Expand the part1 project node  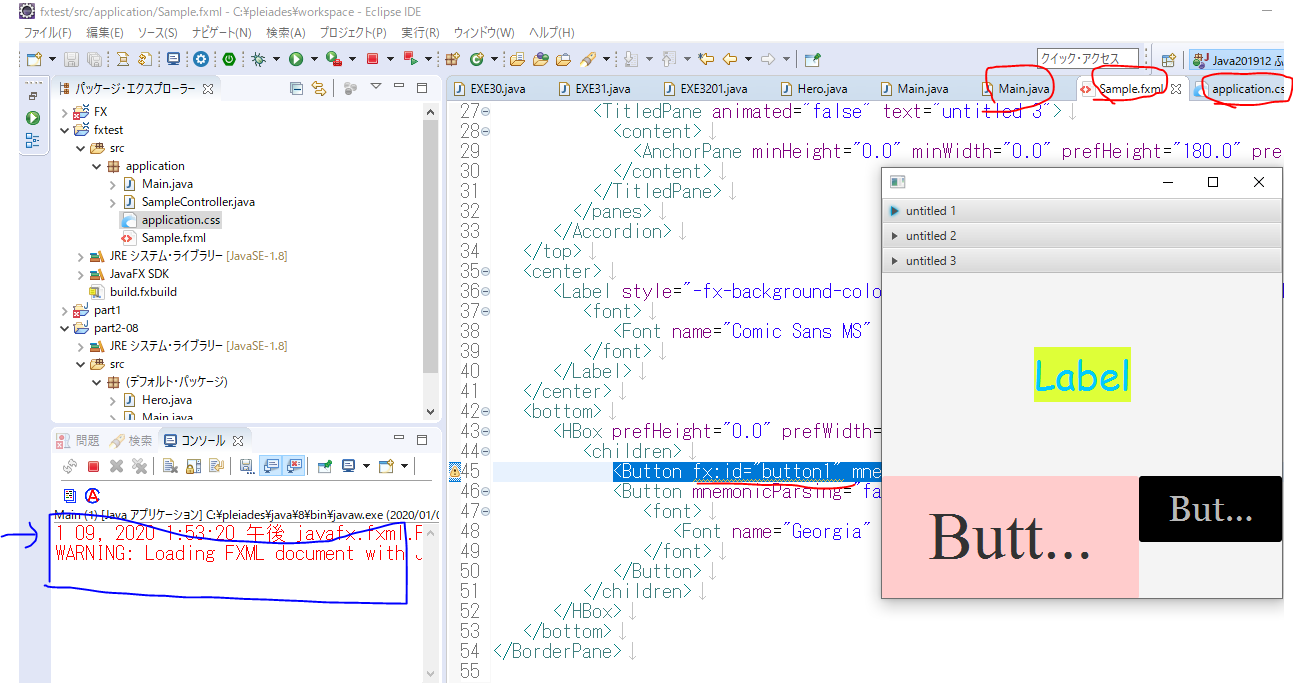coord(65,310)
